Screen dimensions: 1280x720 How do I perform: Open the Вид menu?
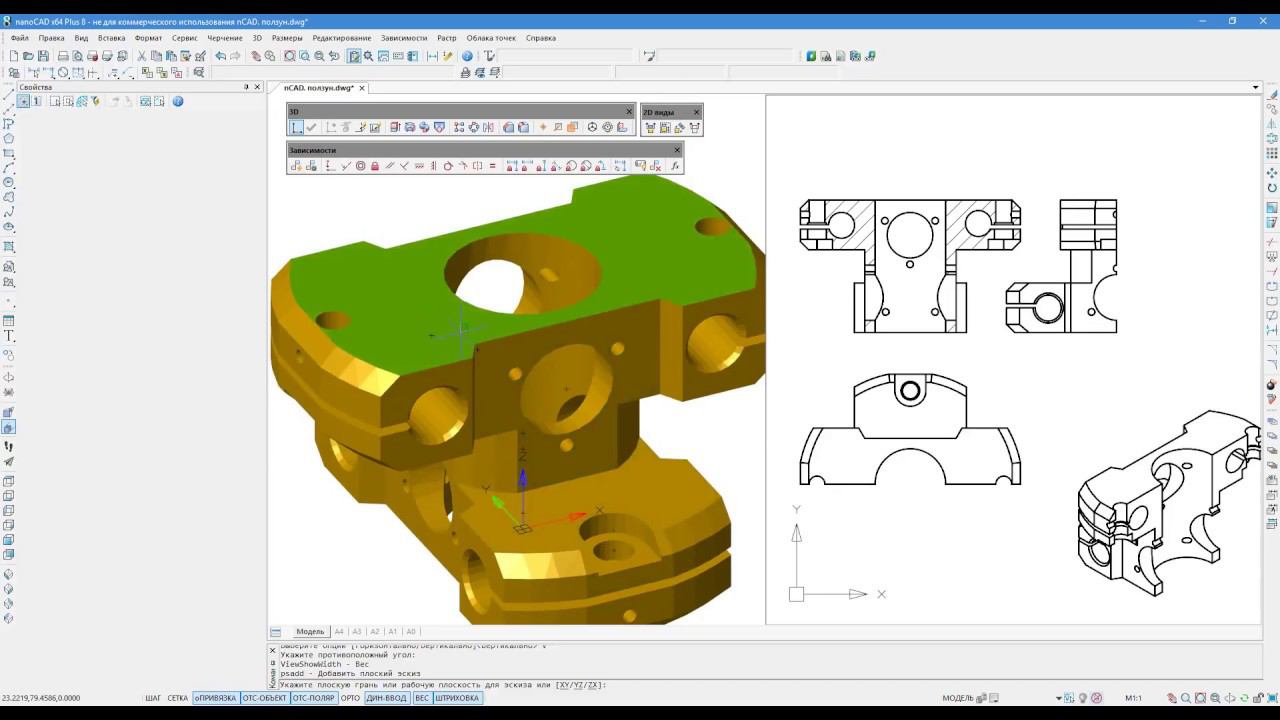pyautogui.click(x=81, y=38)
